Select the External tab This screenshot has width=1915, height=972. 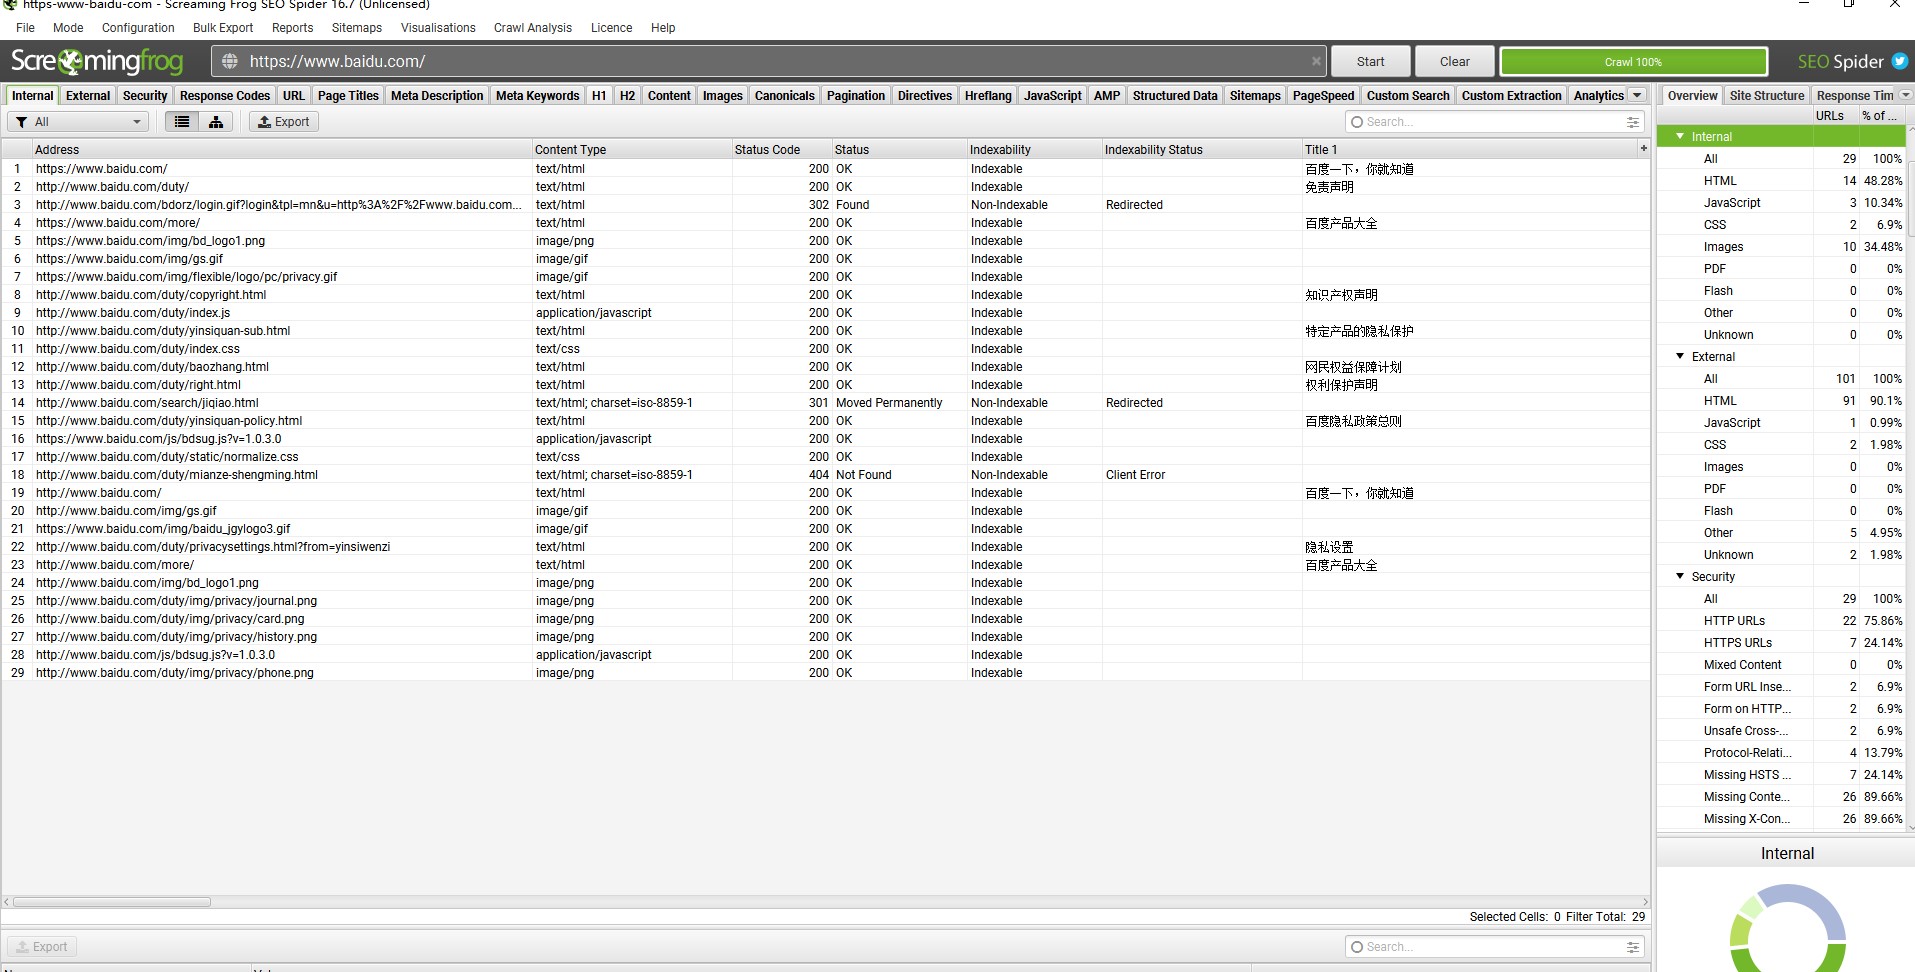pos(88,96)
